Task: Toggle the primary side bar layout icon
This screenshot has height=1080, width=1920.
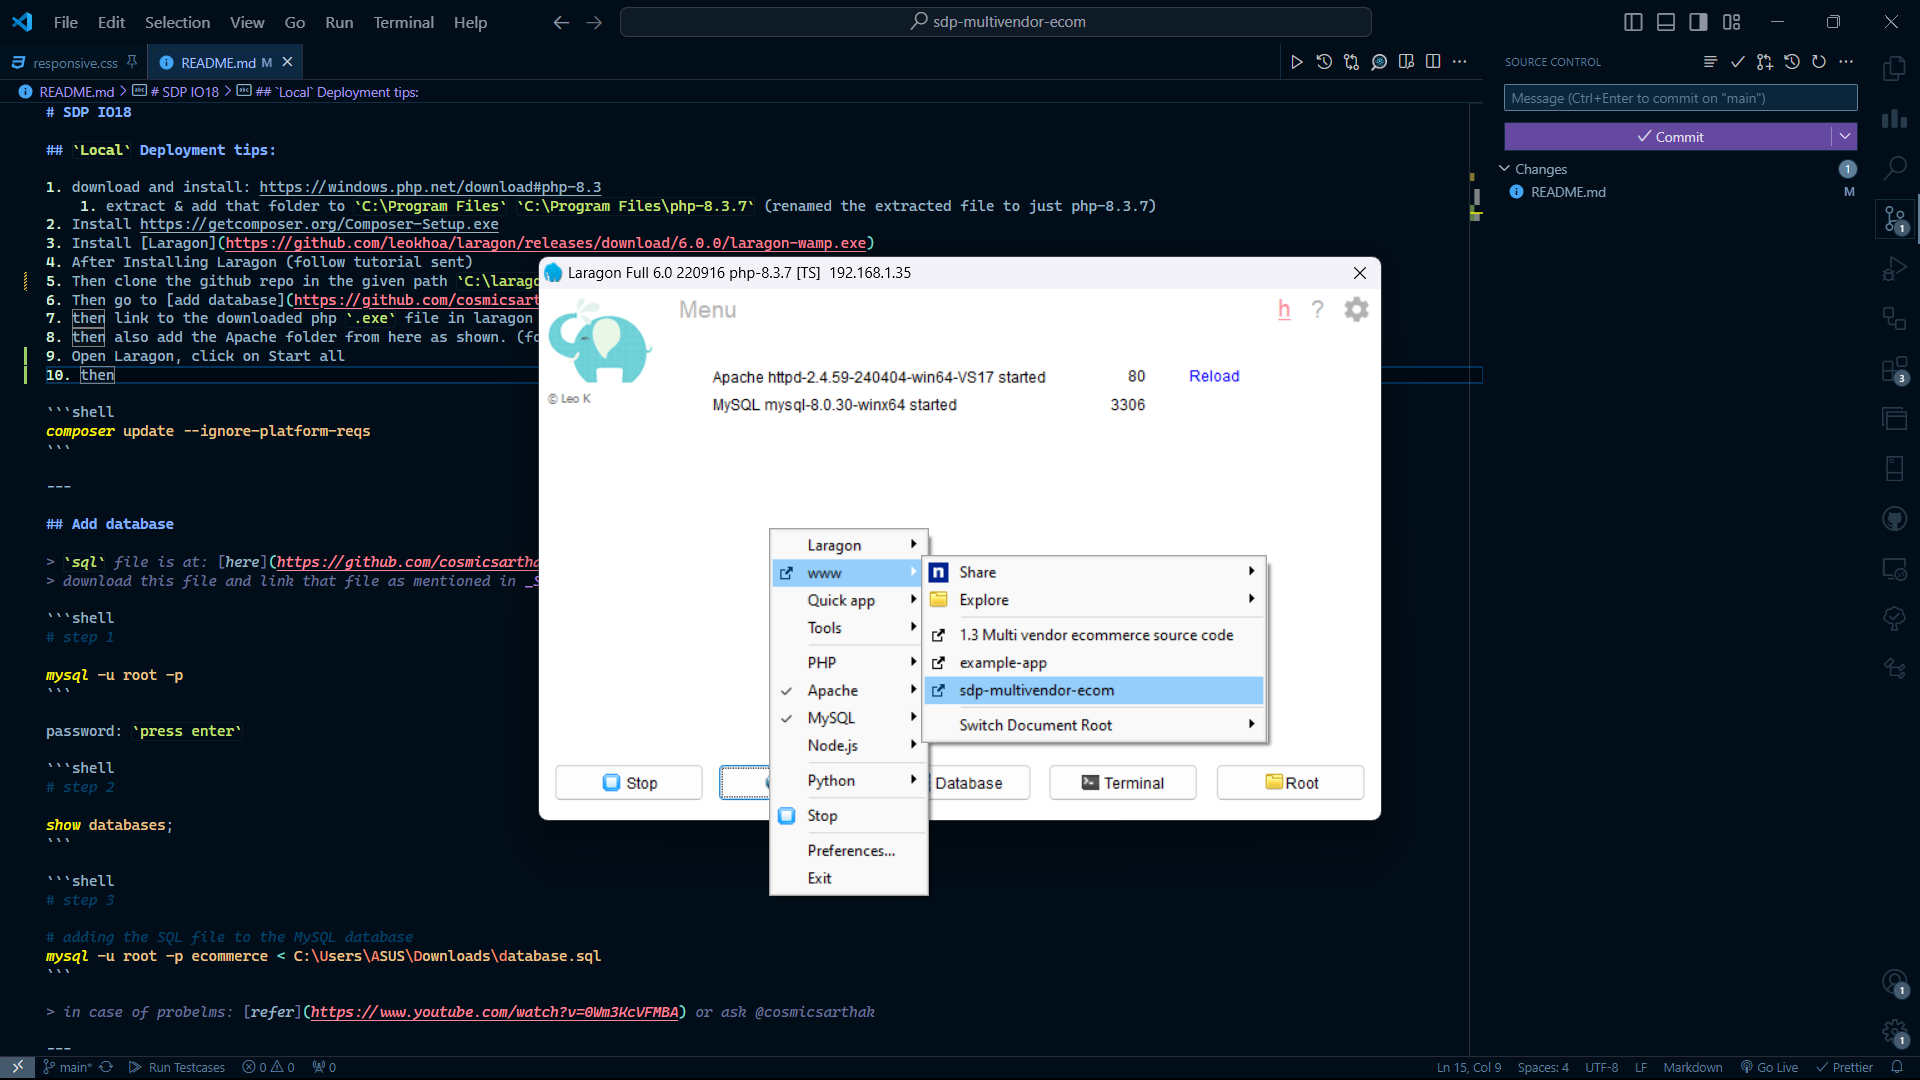Action: pos(1633,22)
